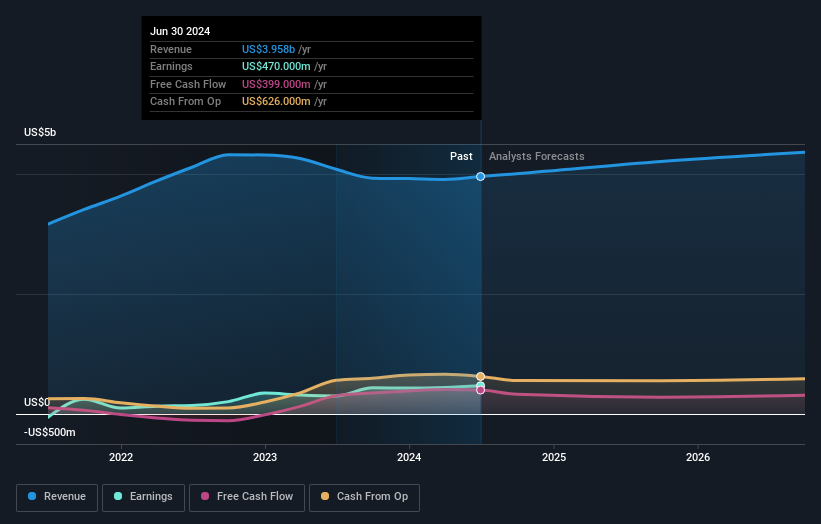
Task: Click the US$399.000m free cash flow value
Action: (276, 84)
